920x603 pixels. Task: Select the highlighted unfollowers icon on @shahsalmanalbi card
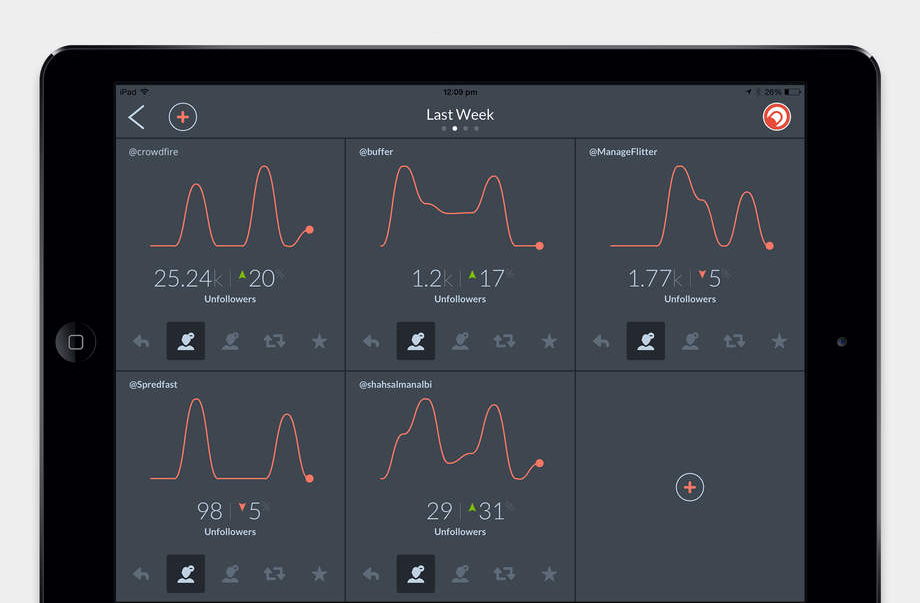[x=416, y=574]
